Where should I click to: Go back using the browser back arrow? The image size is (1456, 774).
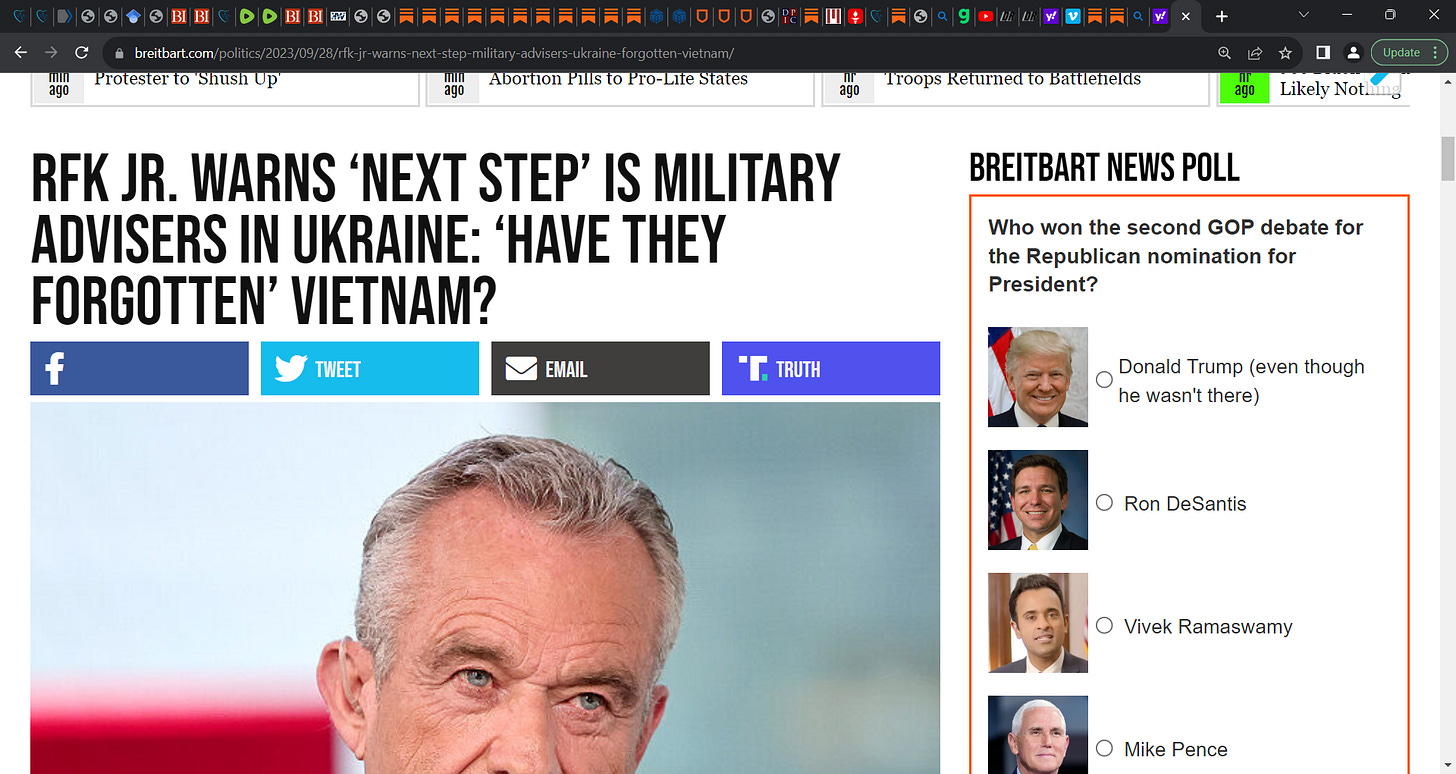[x=22, y=53]
